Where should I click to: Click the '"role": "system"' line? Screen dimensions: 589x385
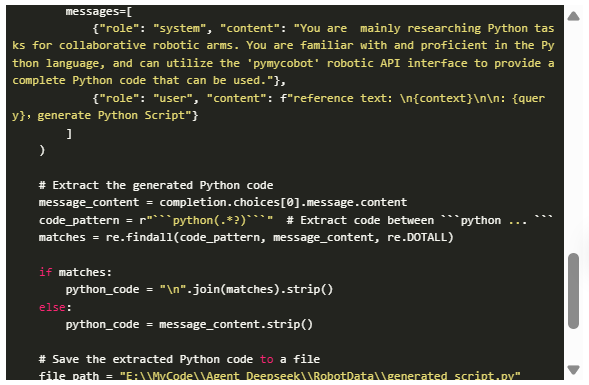(323, 28)
